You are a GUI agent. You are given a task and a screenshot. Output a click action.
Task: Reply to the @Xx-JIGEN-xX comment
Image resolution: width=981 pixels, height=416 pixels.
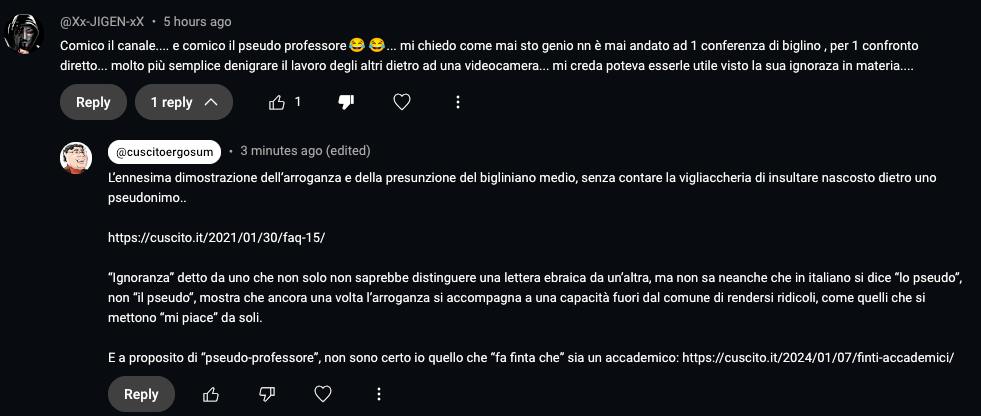pos(93,102)
